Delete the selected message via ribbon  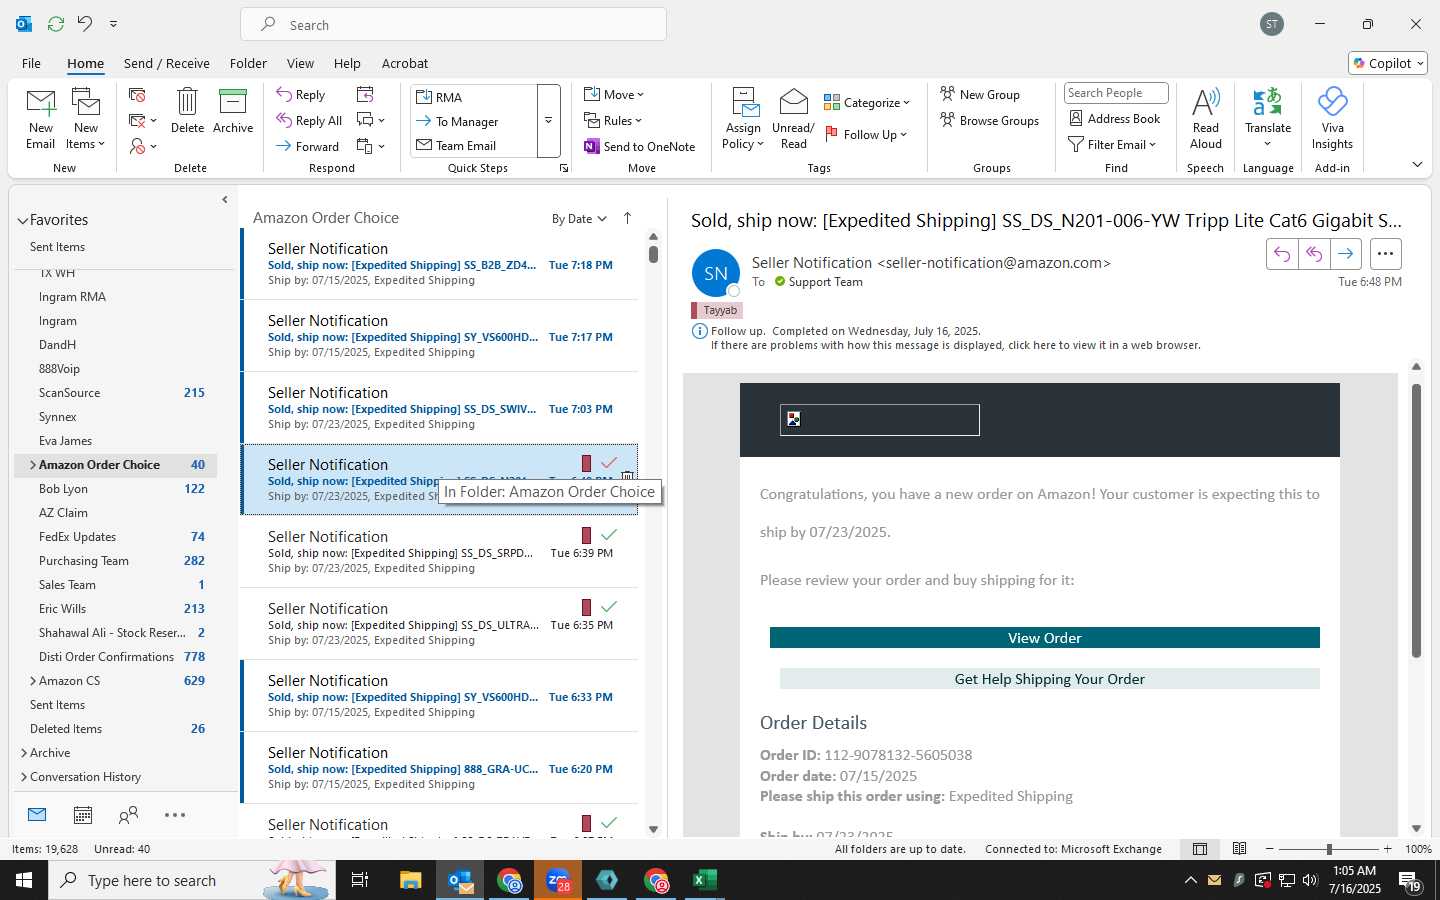pos(187,110)
